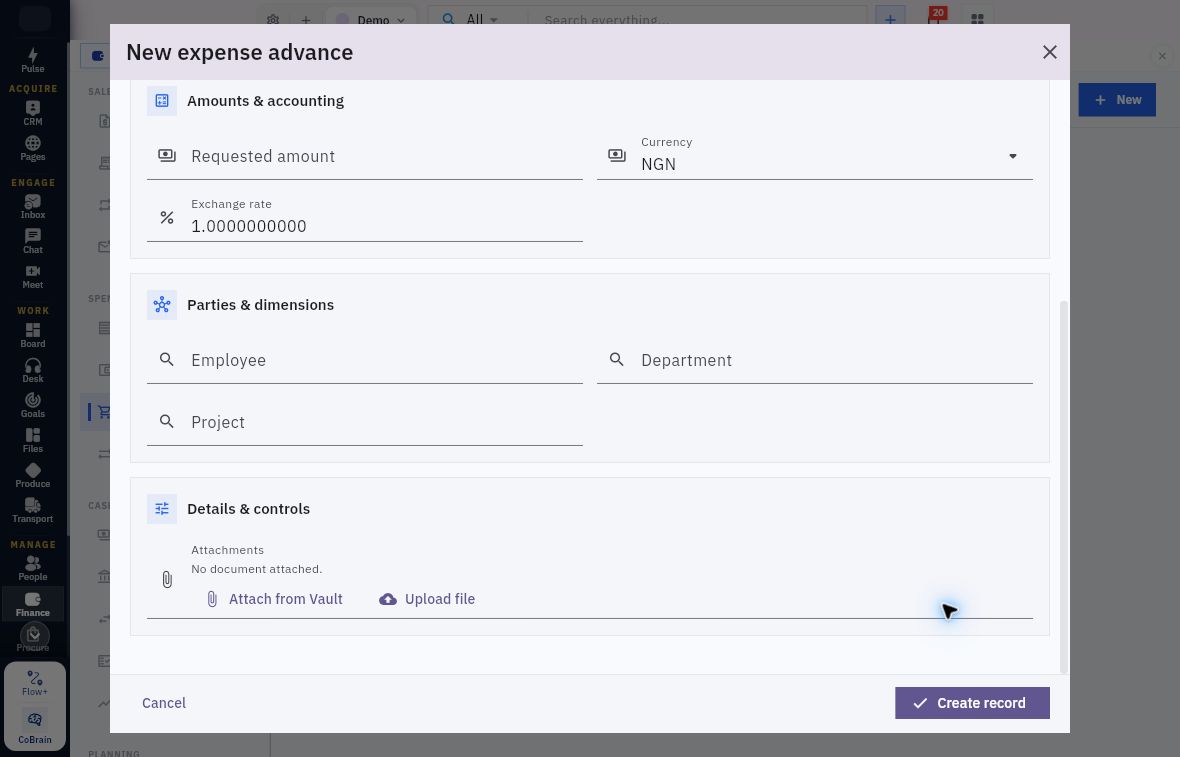Screen dimensions: 1180x757
Task: Click the Project lookup field
Action: [364, 423]
